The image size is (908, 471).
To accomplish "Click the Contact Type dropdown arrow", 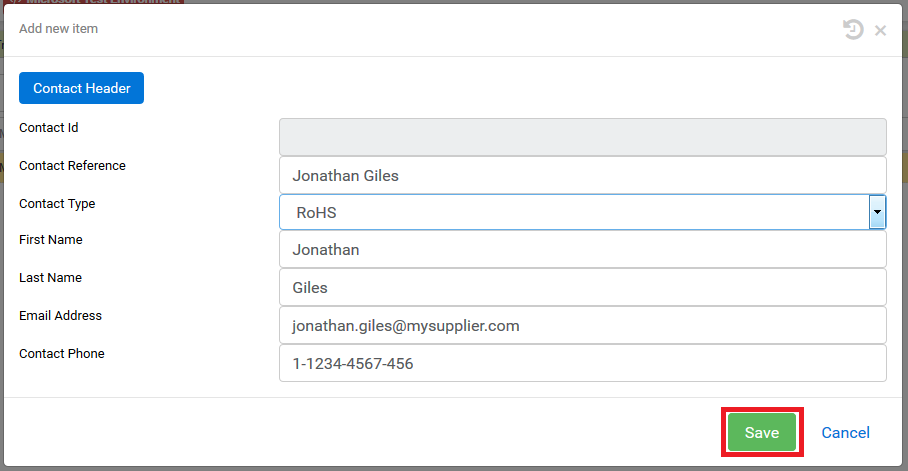I will [x=877, y=212].
